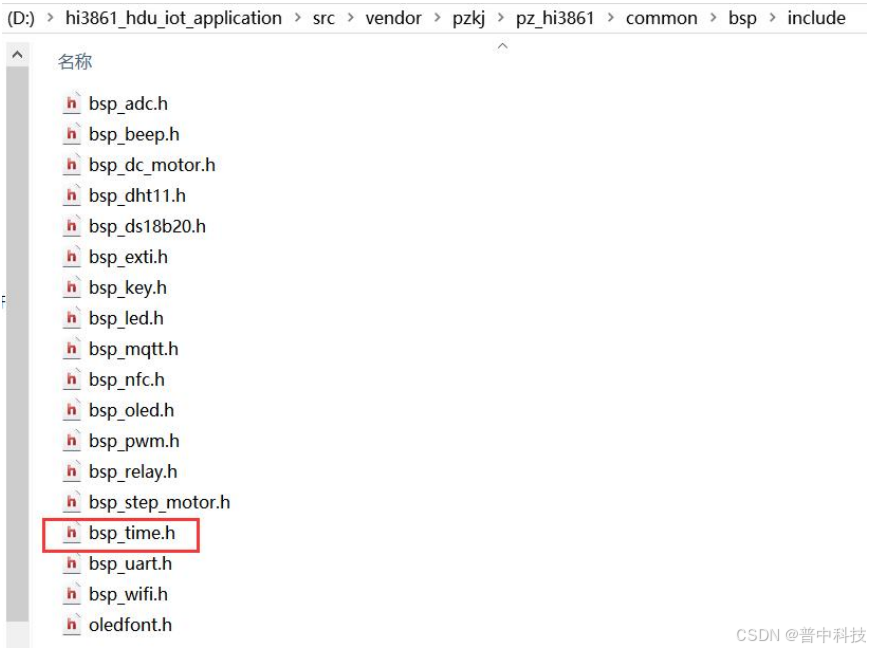Click the bsp_adc.h file icon
Image resolution: width=870 pixels, height=650 pixels.
point(72,103)
